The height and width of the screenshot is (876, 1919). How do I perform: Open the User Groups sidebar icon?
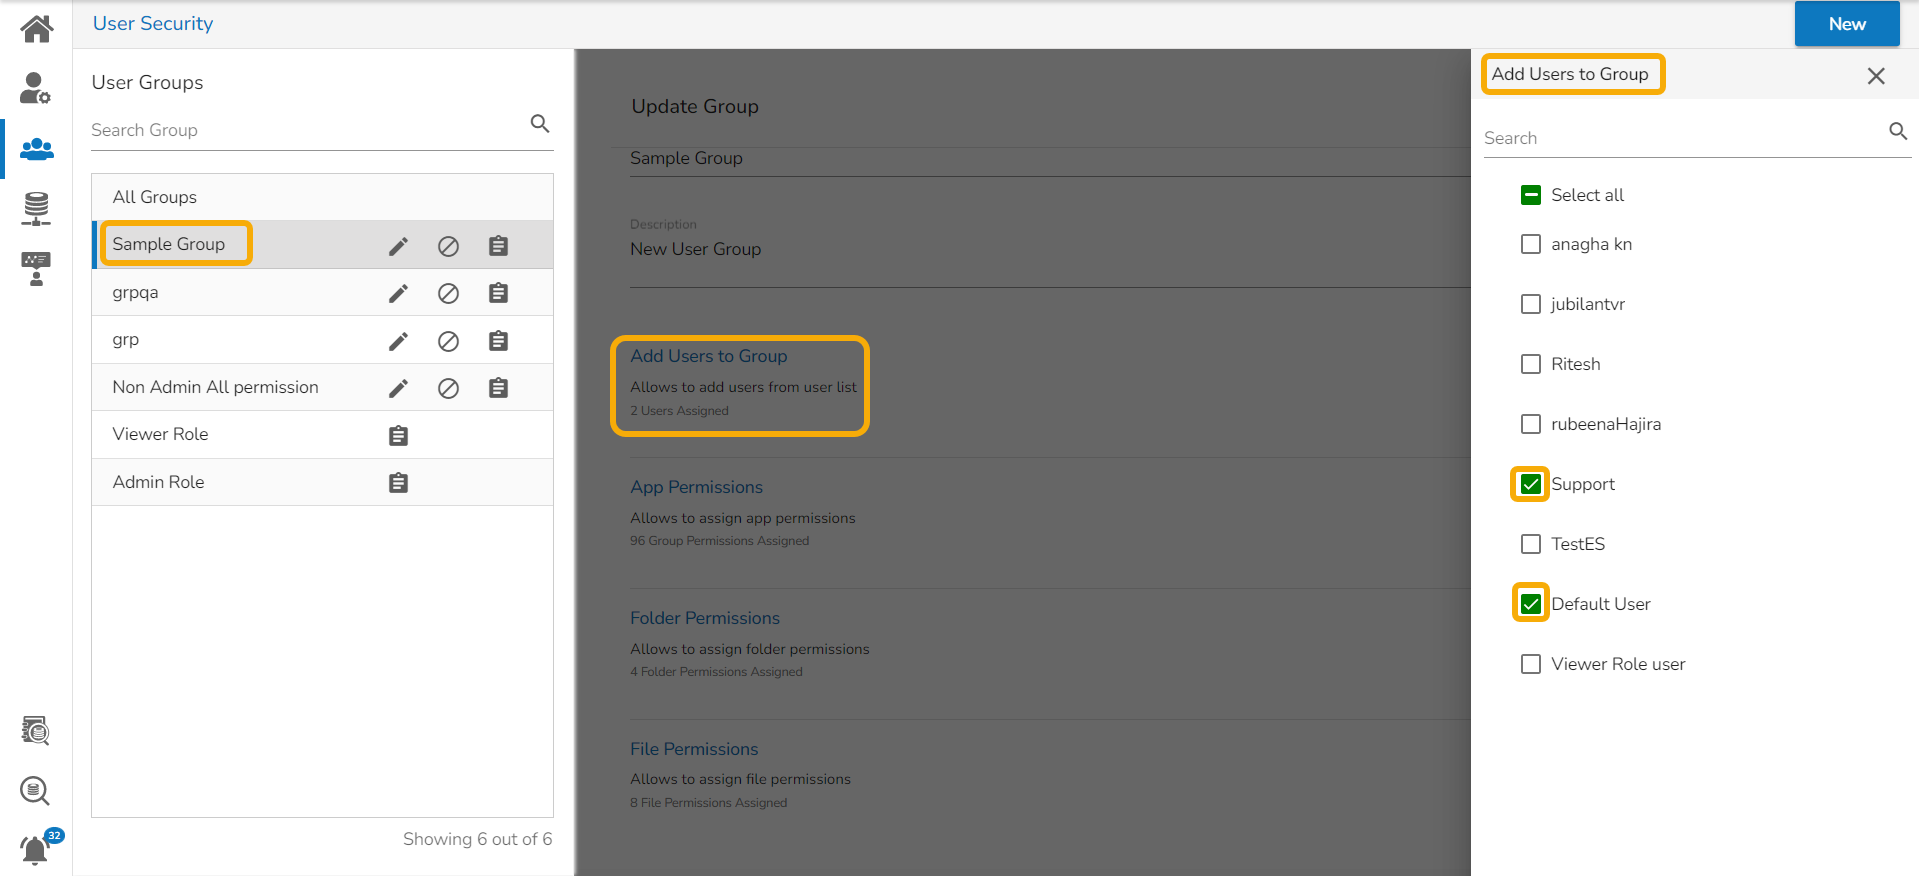pyautogui.click(x=37, y=149)
